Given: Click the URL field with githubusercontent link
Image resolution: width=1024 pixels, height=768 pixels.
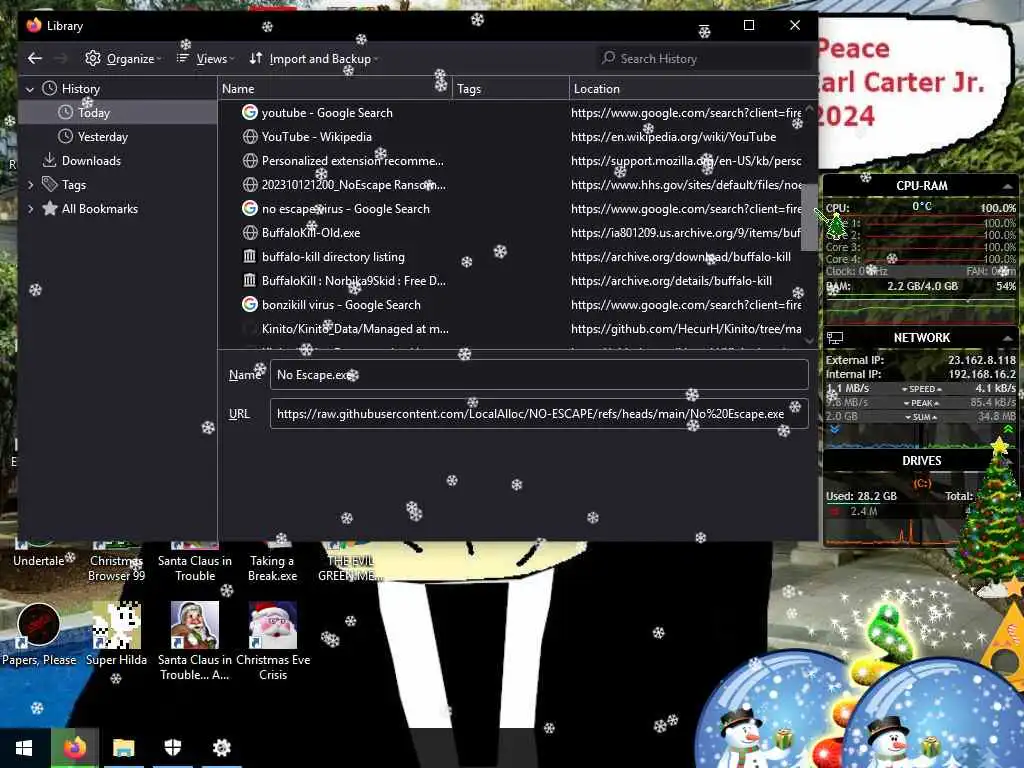Looking at the screenshot, I should pyautogui.click(x=539, y=414).
